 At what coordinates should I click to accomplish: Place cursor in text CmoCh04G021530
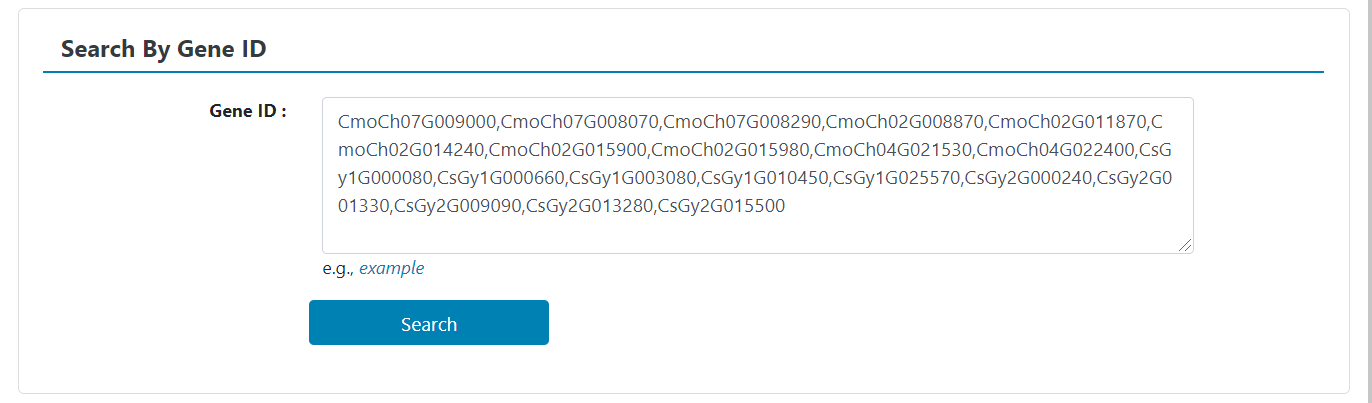(893, 150)
